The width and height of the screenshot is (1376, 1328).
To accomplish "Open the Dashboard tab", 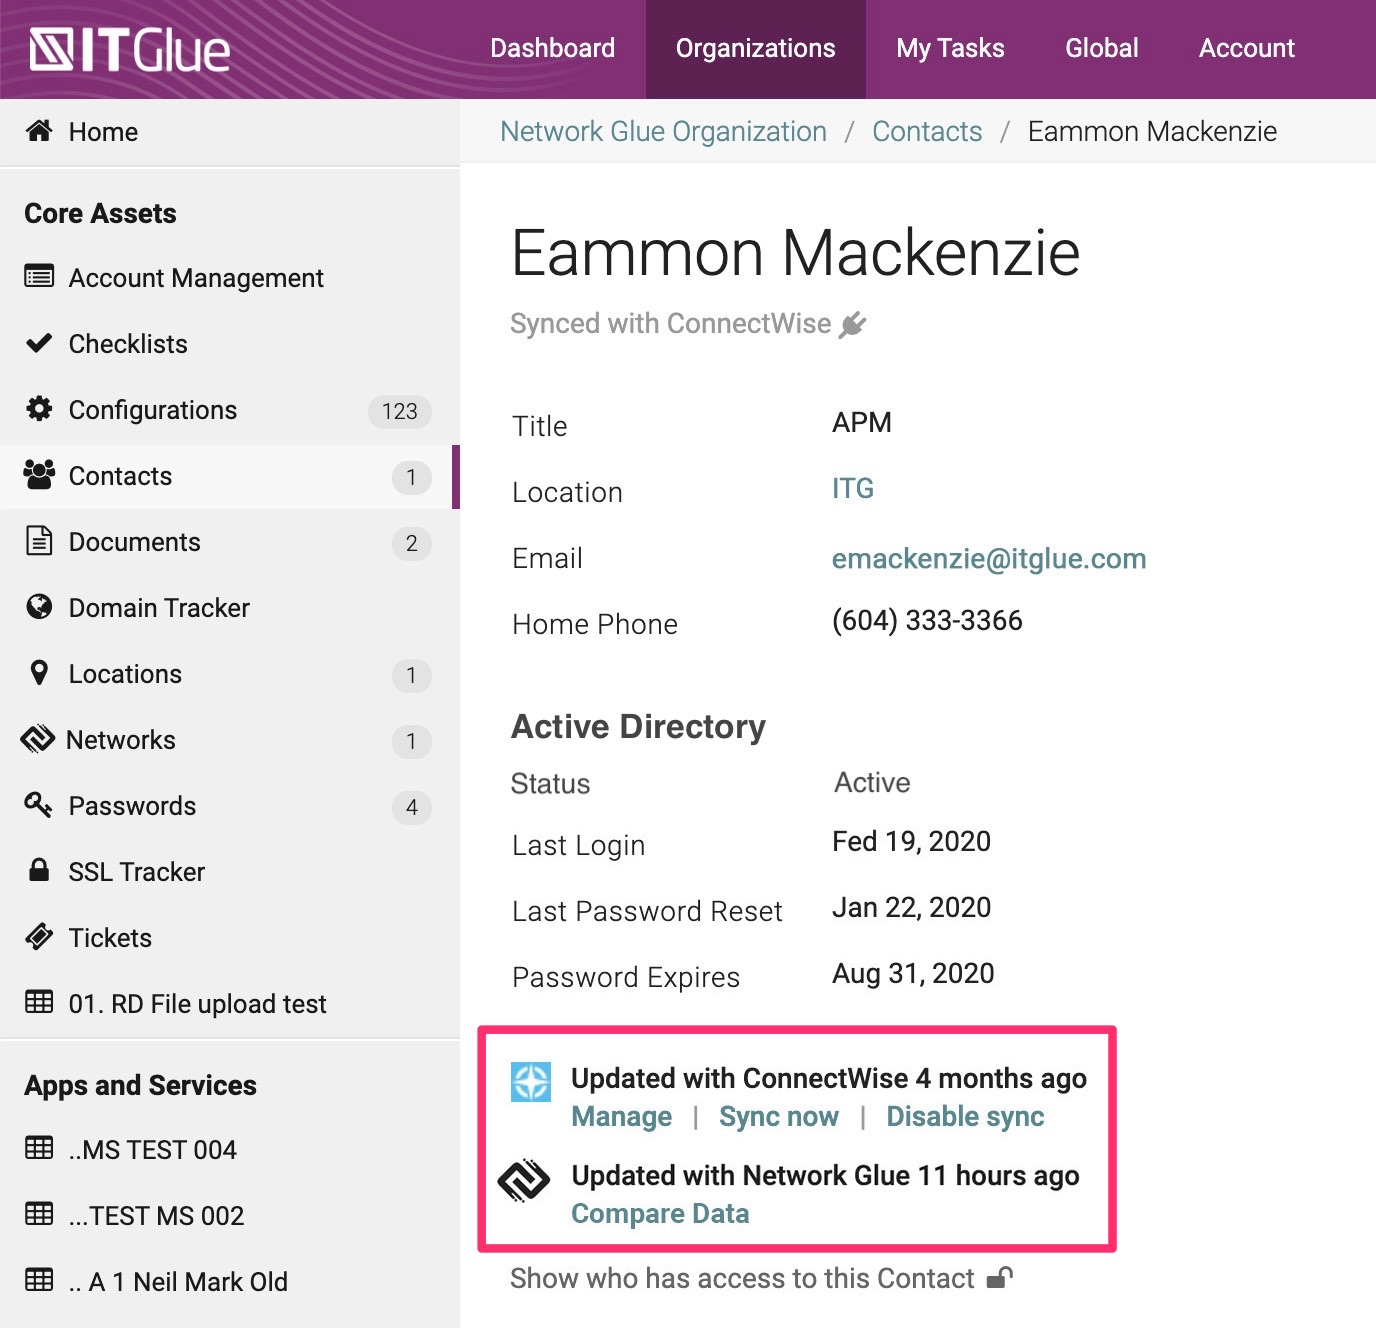I will [x=552, y=48].
